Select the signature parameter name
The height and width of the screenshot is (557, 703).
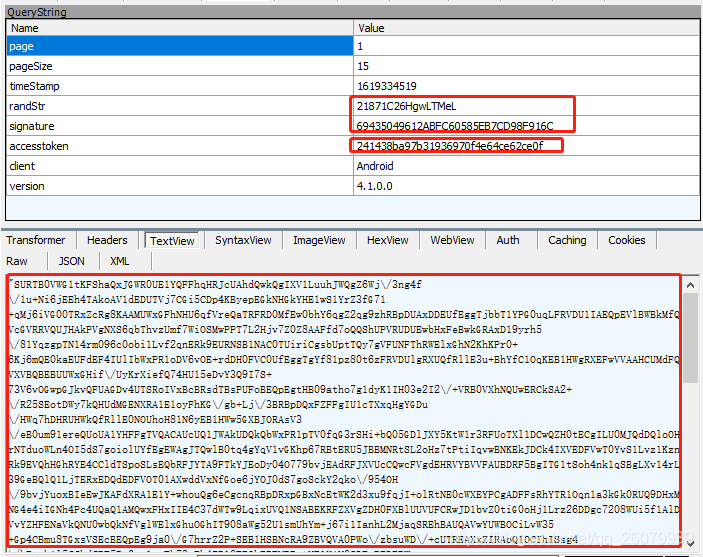click(x=31, y=126)
